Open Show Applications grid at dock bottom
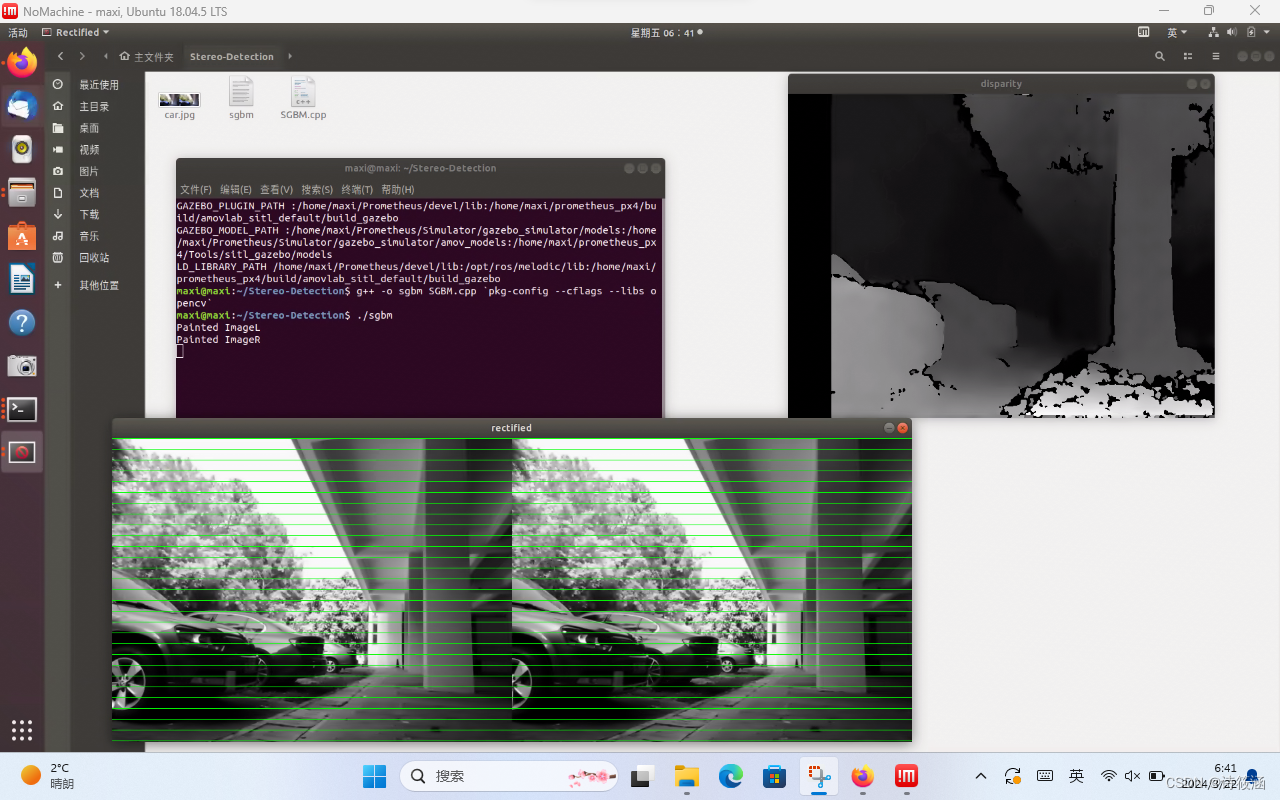Screen dimensions: 1280x800 point(21,729)
